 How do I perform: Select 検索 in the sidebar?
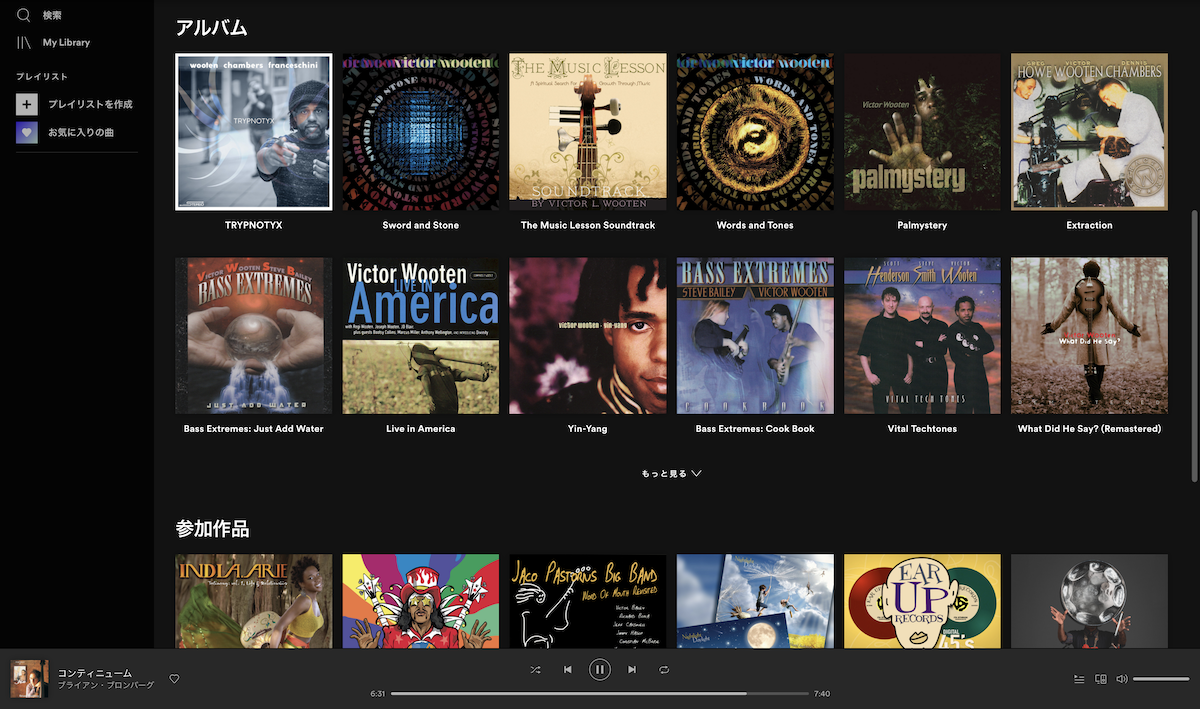tap(52, 15)
